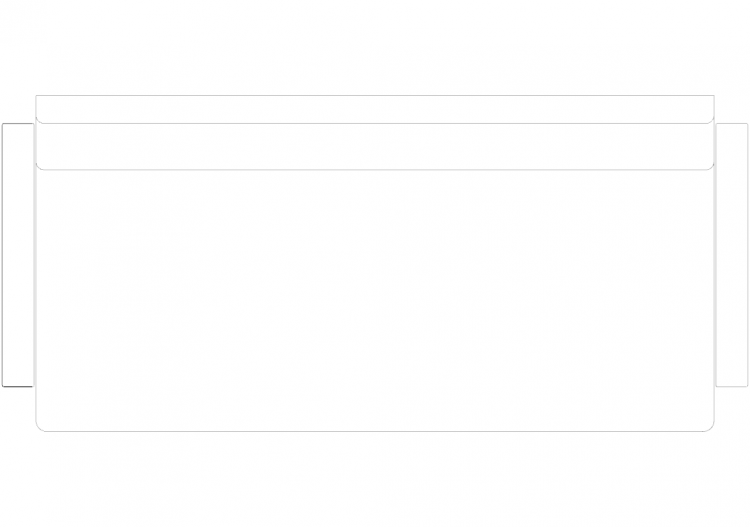Click the bottom edge of the left side rectangle

click(18, 386)
